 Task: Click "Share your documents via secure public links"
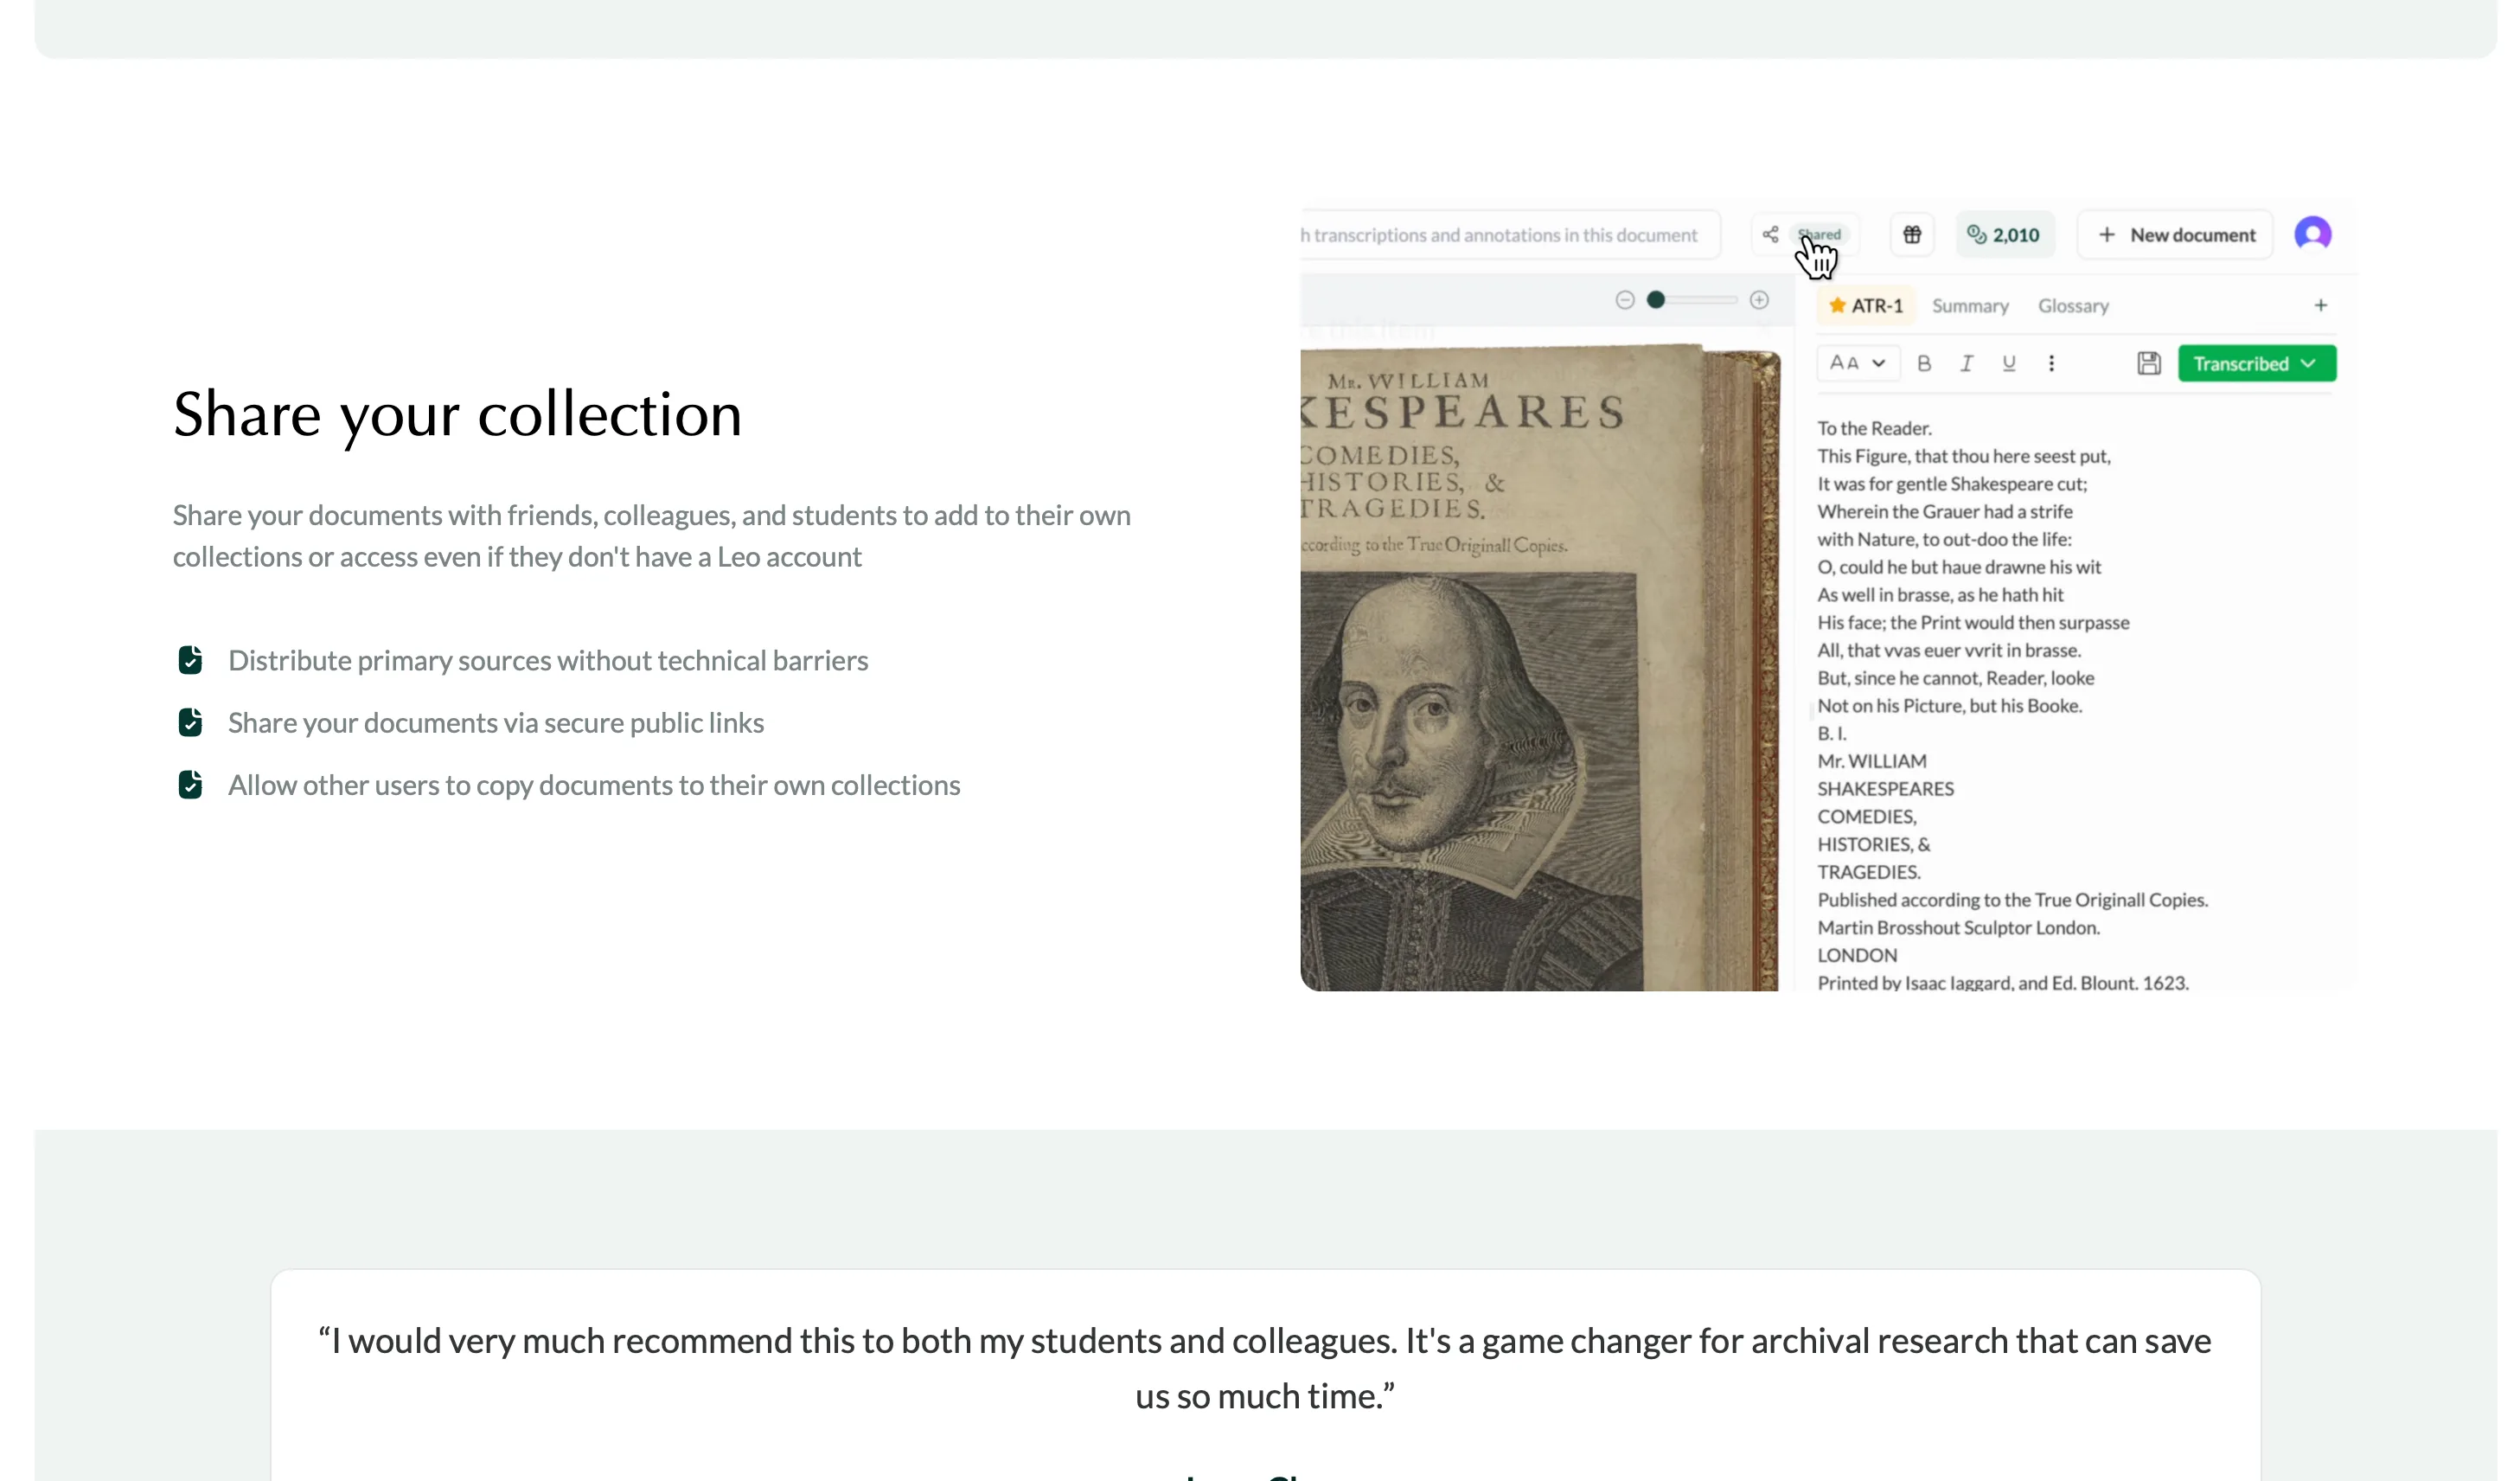point(496,723)
